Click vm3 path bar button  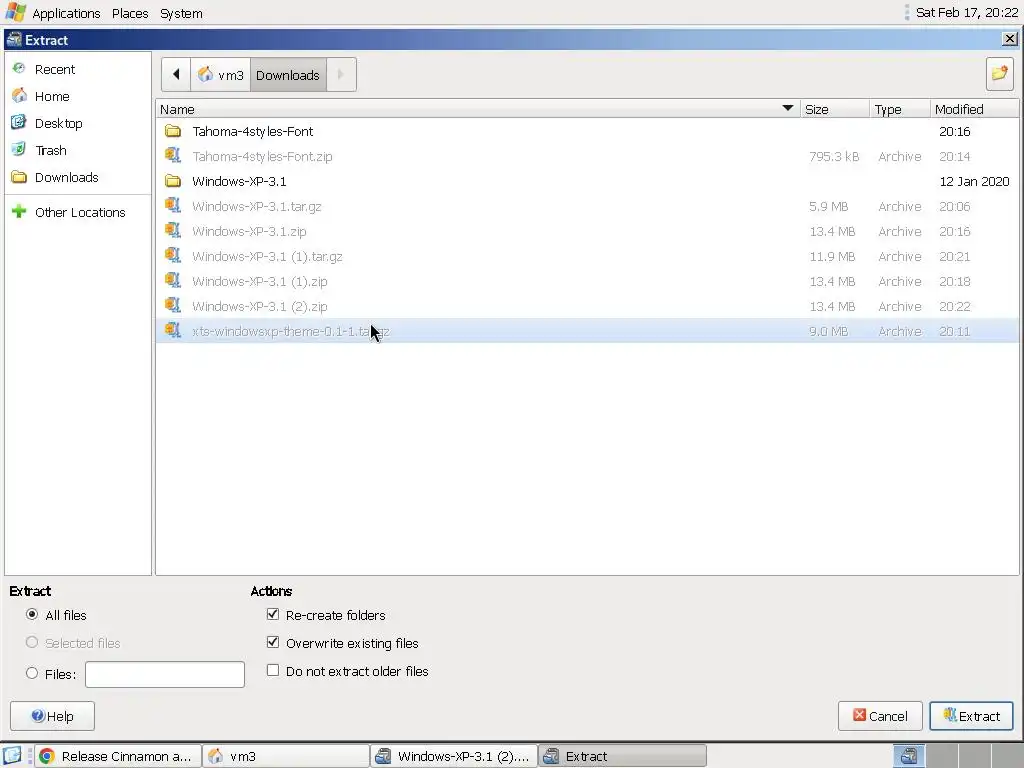(220, 74)
